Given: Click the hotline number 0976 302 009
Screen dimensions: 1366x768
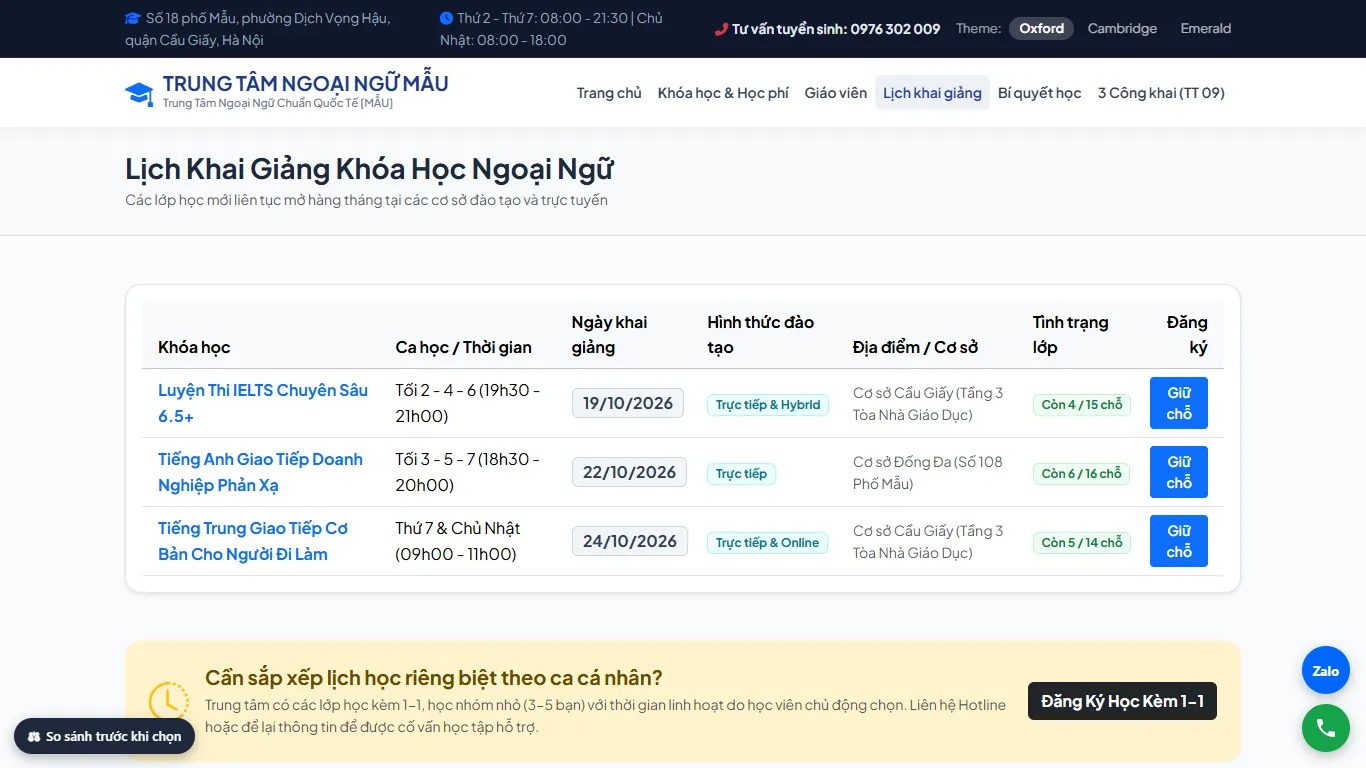Looking at the screenshot, I should tap(895, 29).
